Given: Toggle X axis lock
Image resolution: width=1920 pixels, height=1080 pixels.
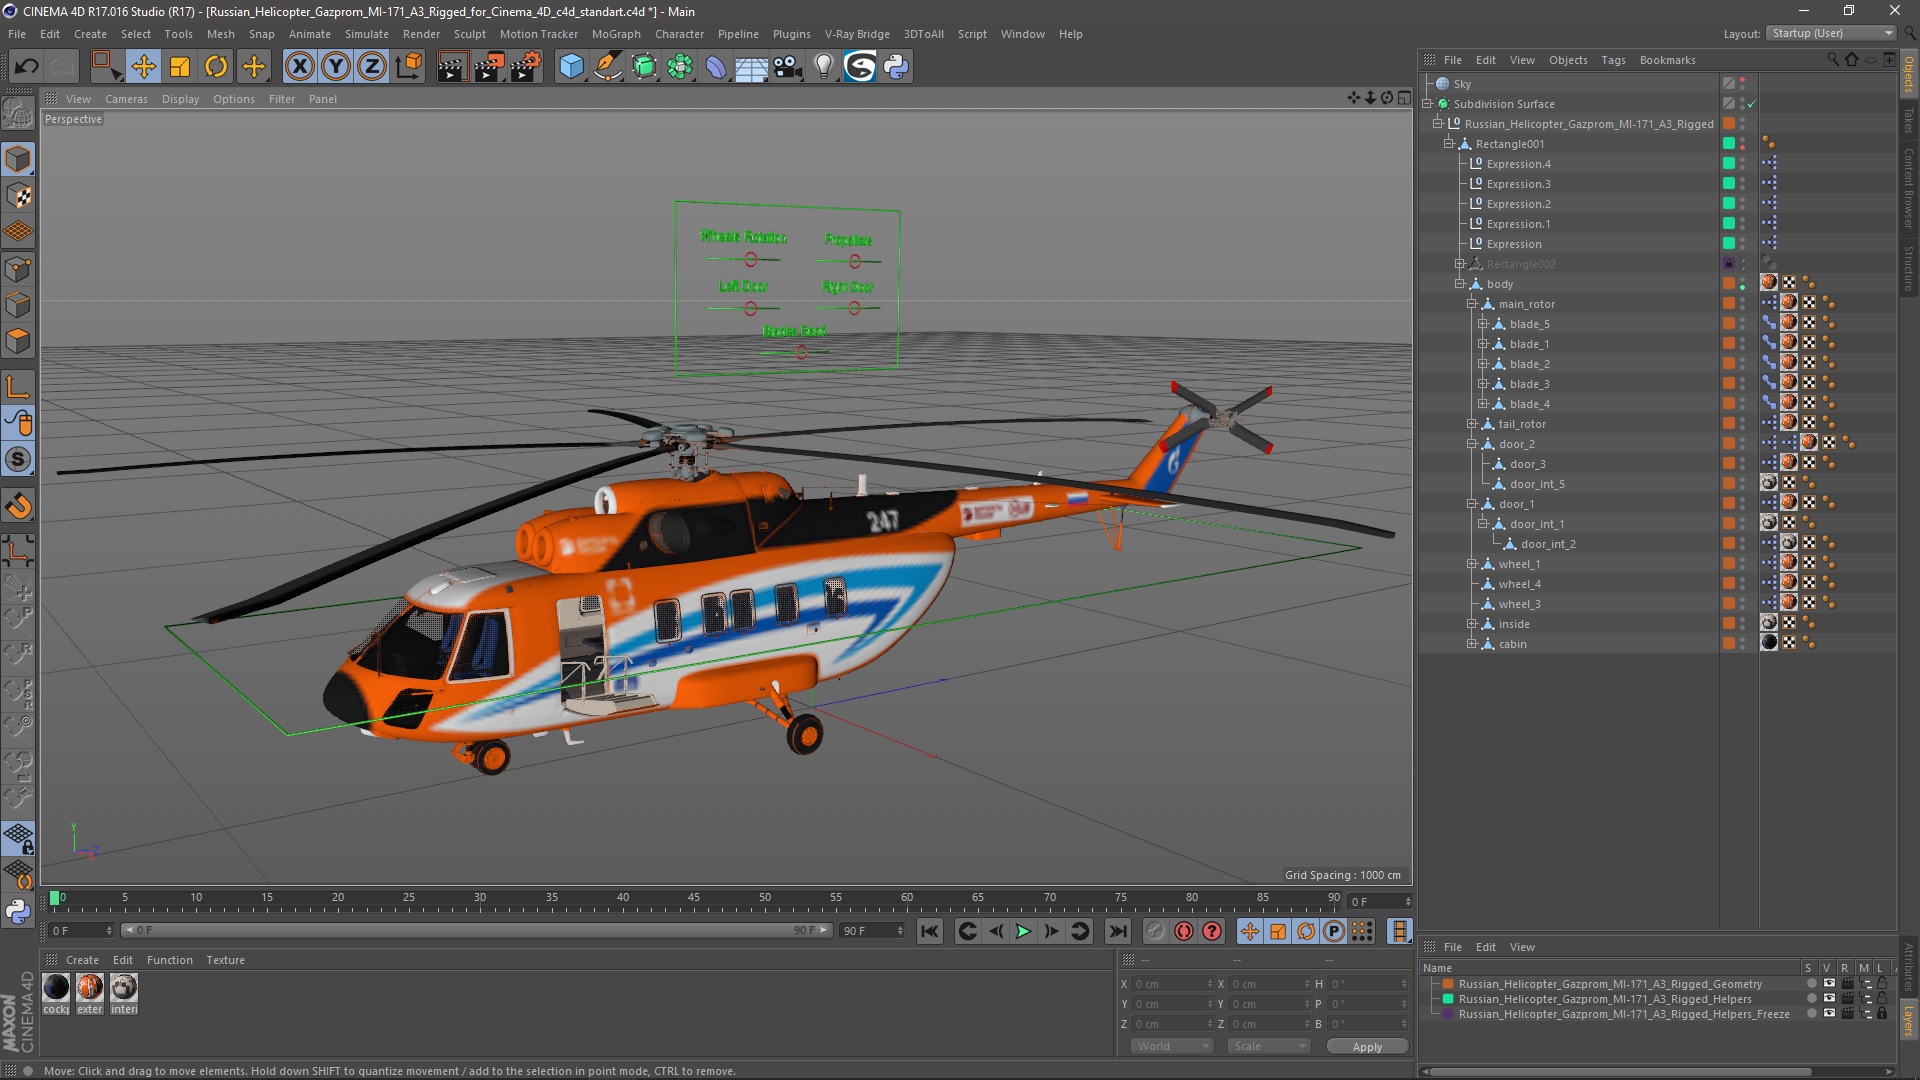Looking at the screenshot, I should (x=299, y=67).
